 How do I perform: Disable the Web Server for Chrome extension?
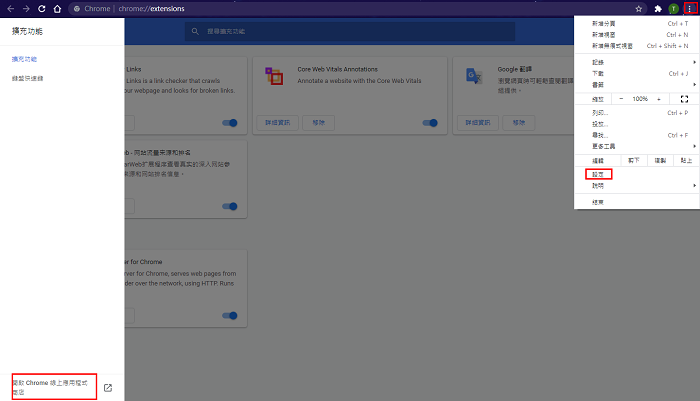click(x=230, y=316)
